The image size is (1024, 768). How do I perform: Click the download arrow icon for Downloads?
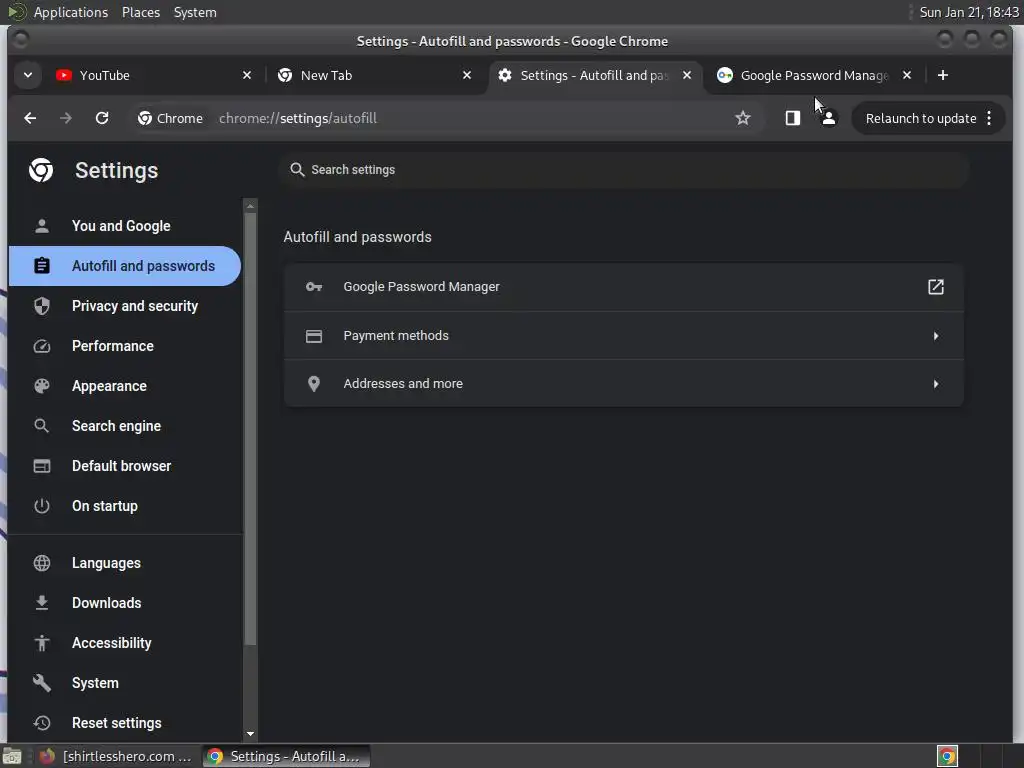pyautogui.click(x=42, y=603)
